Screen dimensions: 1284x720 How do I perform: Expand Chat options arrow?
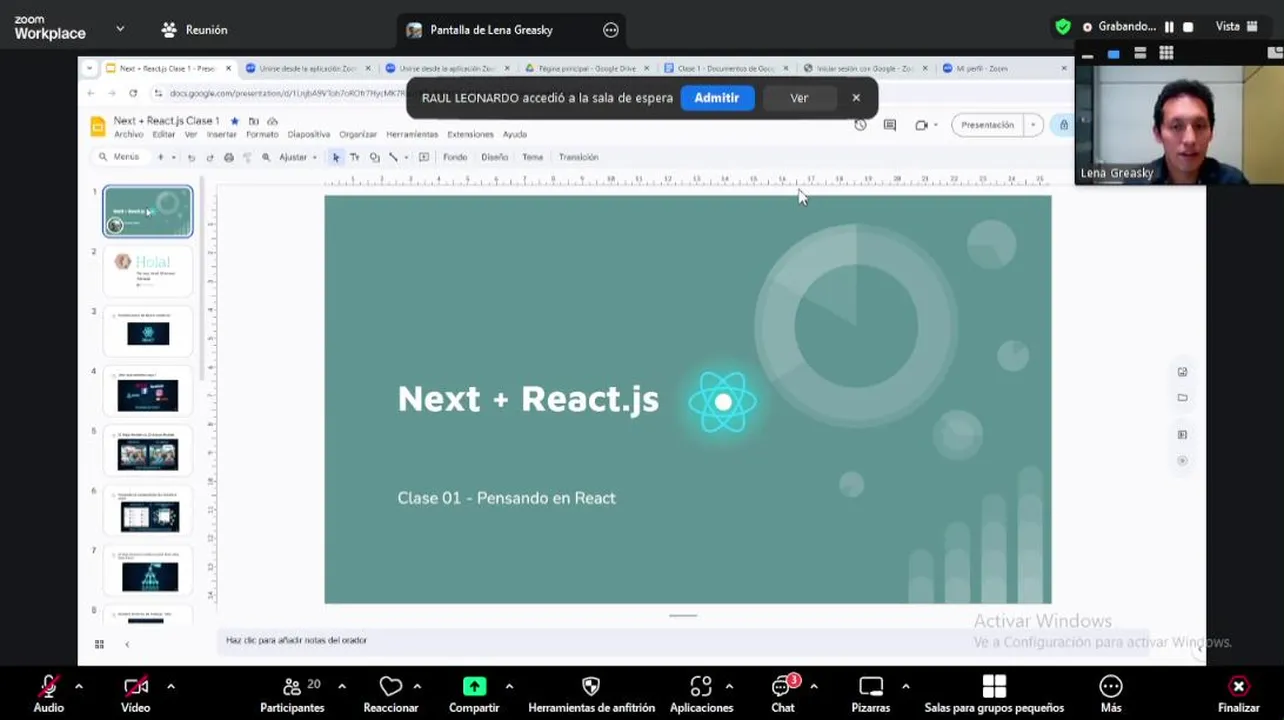(813, 686)
